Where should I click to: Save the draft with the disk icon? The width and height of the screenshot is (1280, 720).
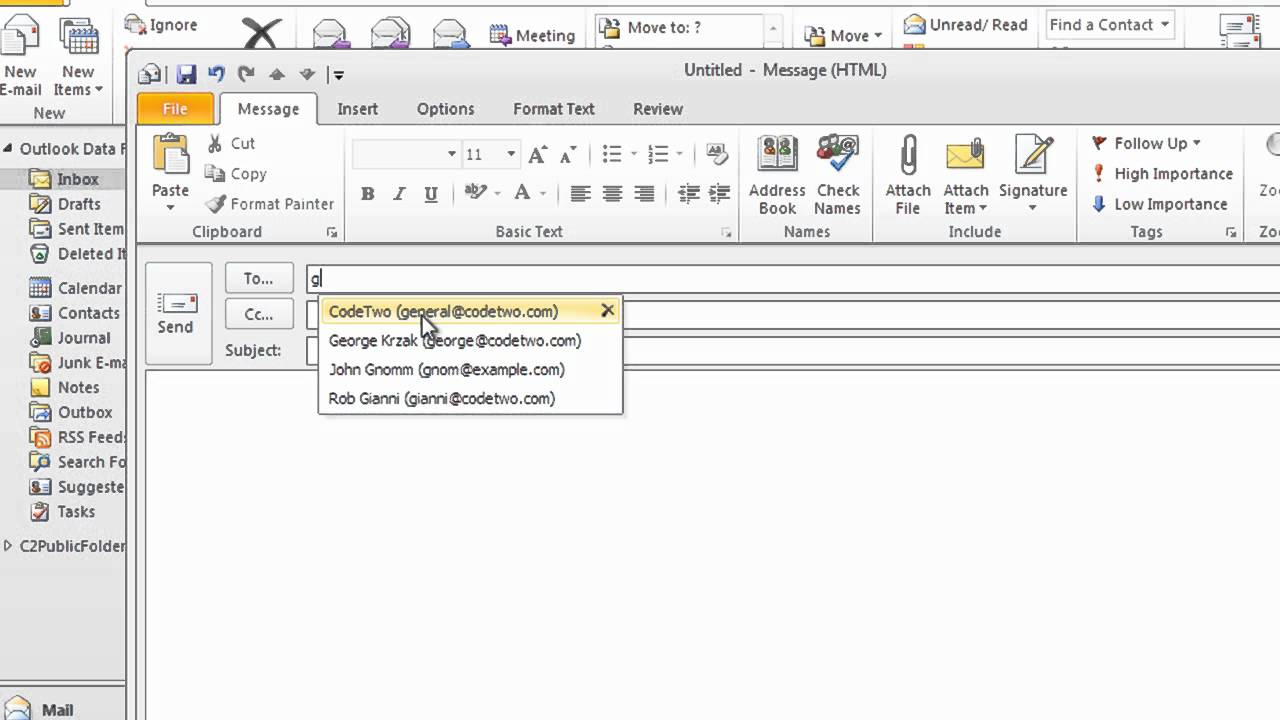tap(187, 71)
